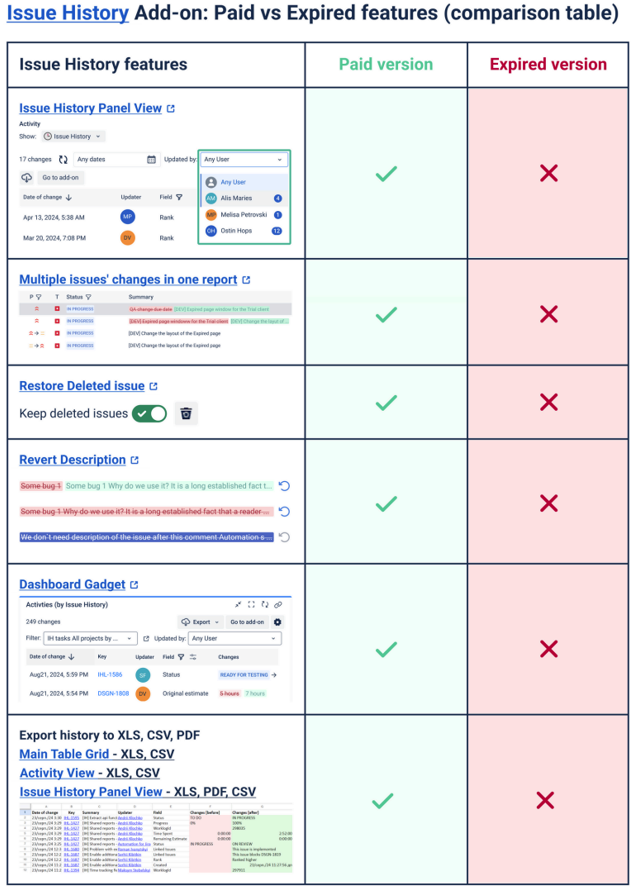
Task: Click the calendar icon in Any dates field
Action: click(x=151, y=159)
